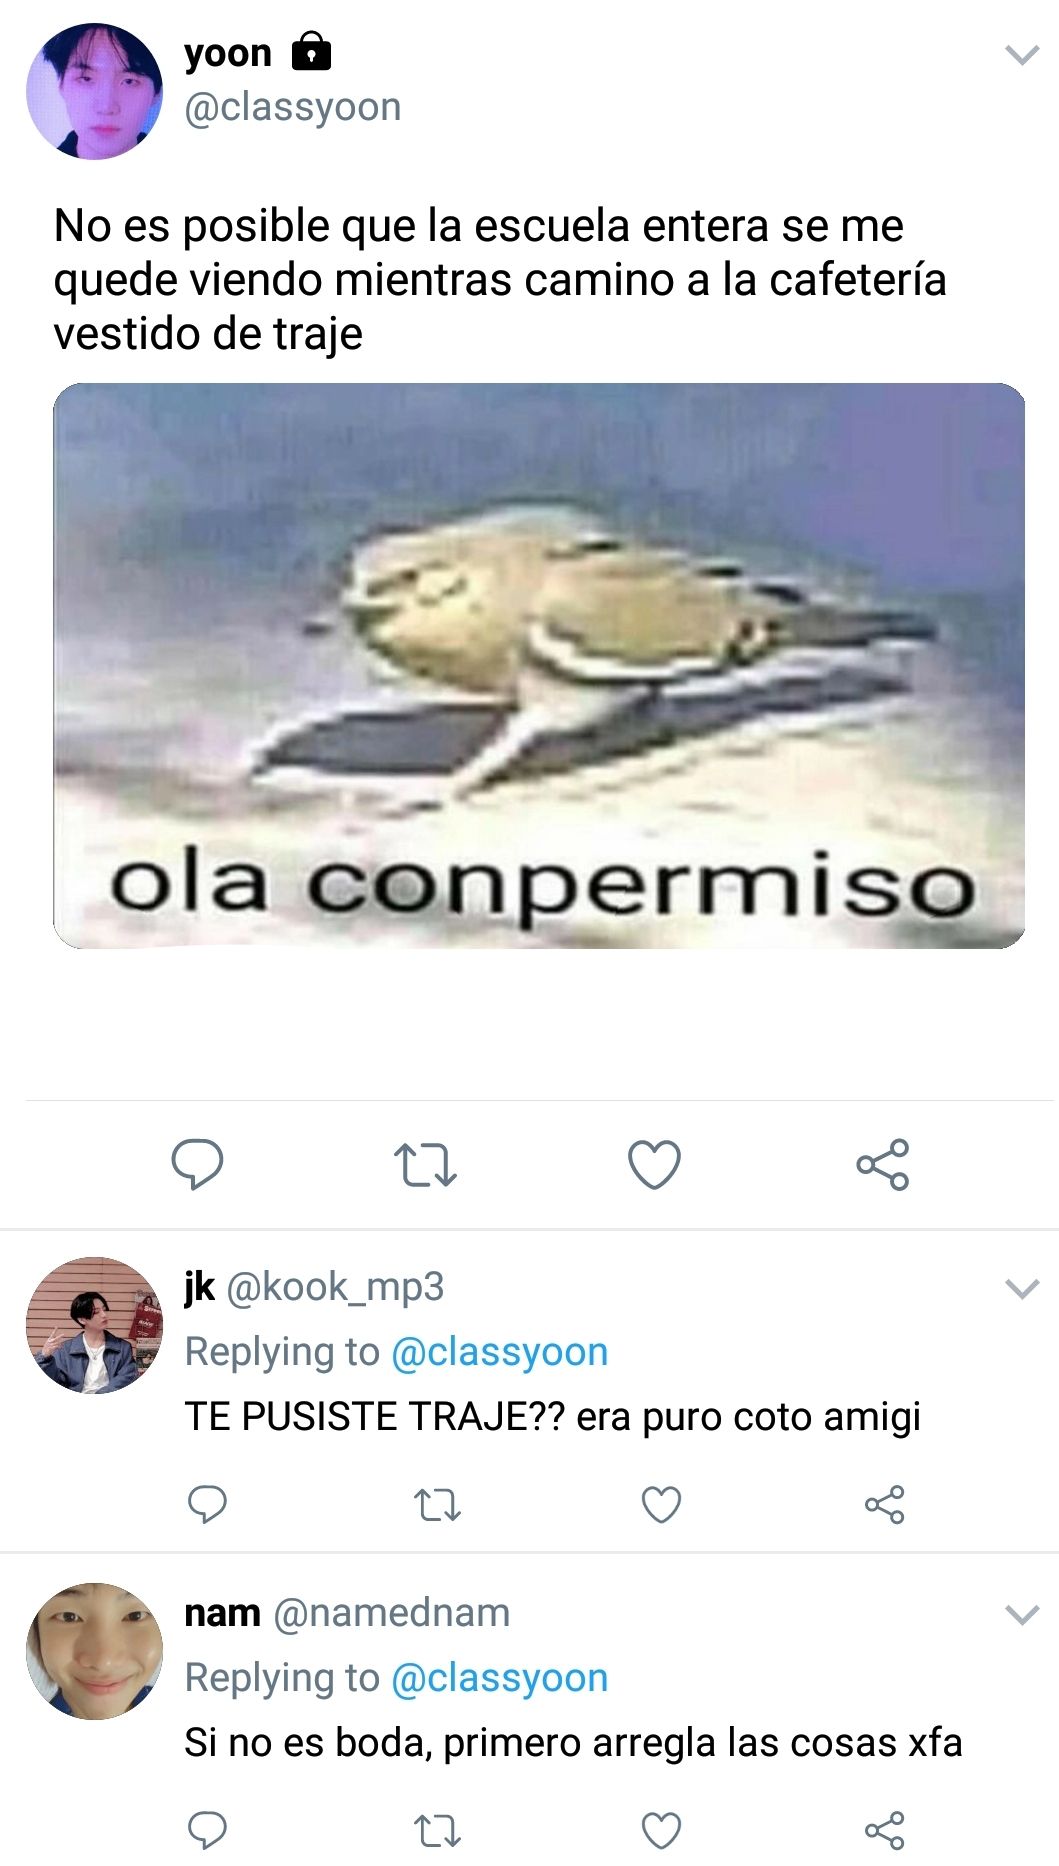Share nam's reply
This screenshot has width=1059, height=1866.
click(885, 1830)
